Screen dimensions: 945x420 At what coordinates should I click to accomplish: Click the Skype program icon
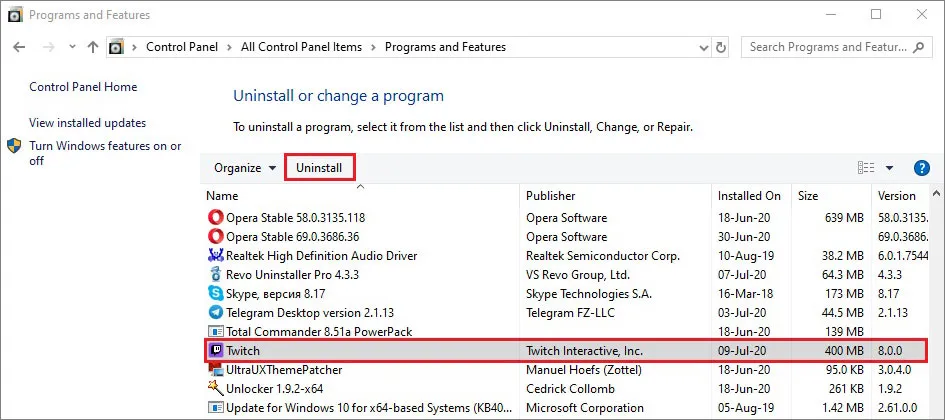(x=215, y=293)
